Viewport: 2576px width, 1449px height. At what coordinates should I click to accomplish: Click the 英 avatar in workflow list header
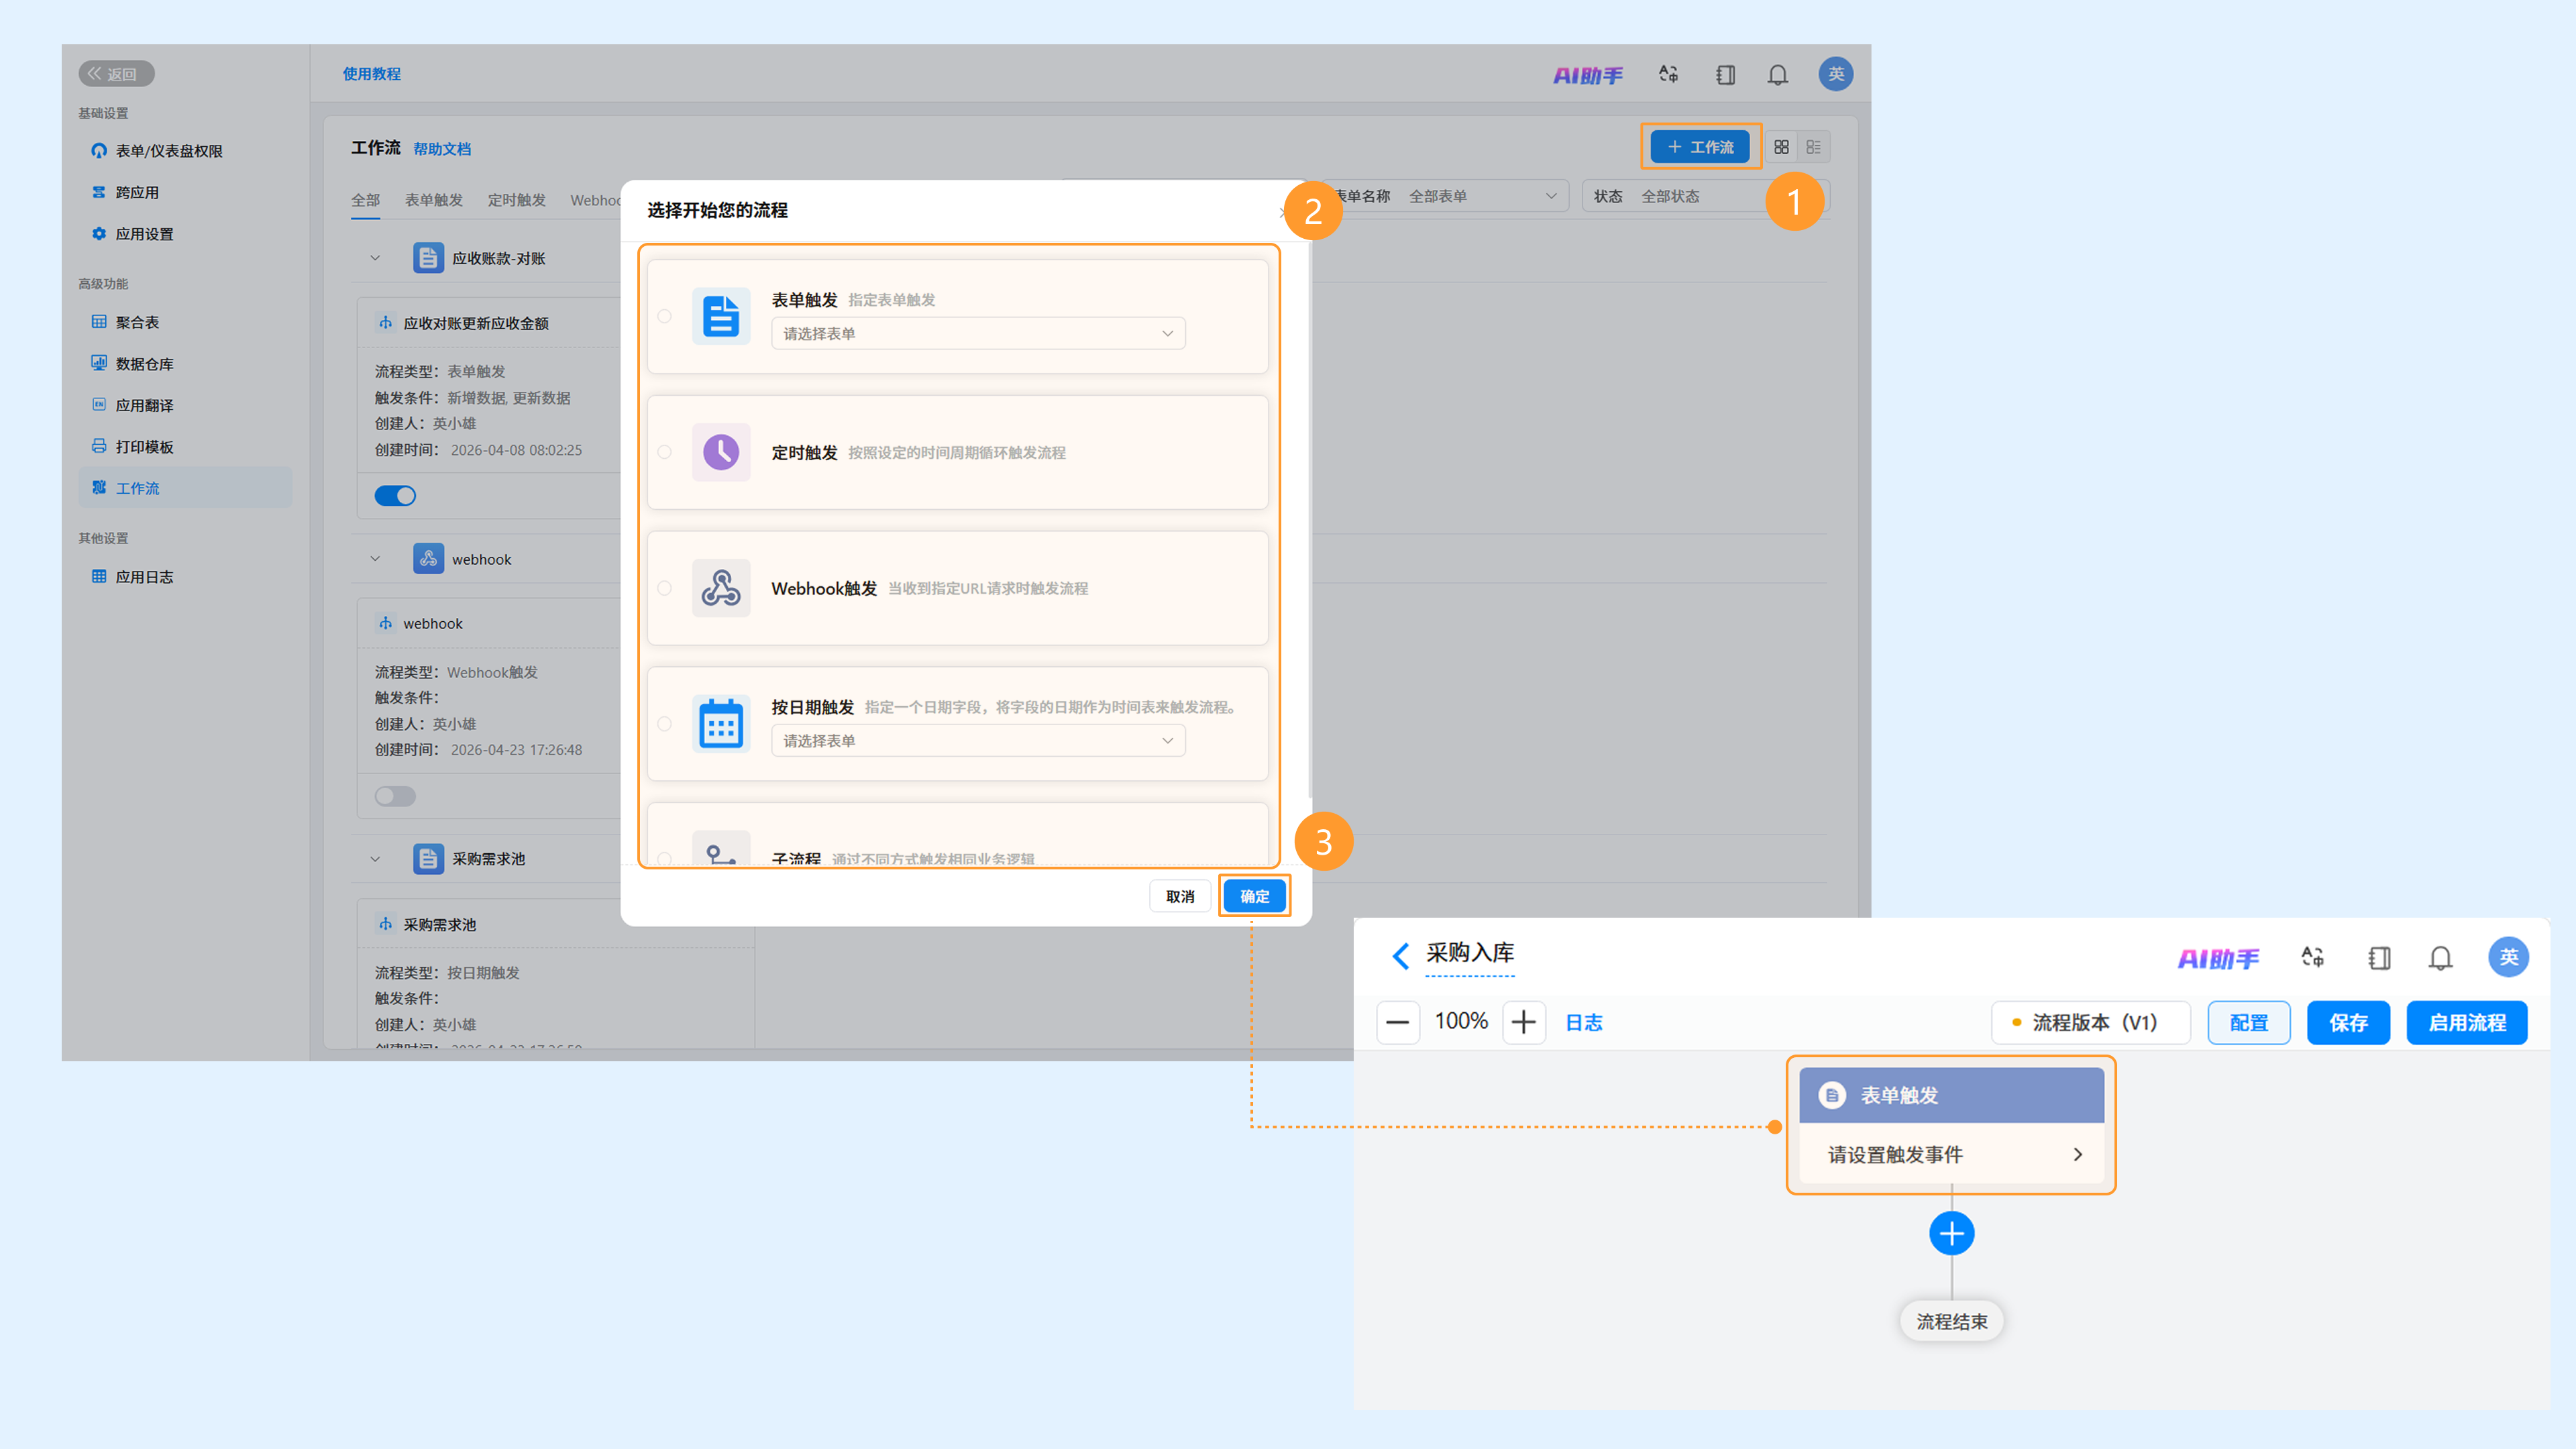tap(1835, 74)
